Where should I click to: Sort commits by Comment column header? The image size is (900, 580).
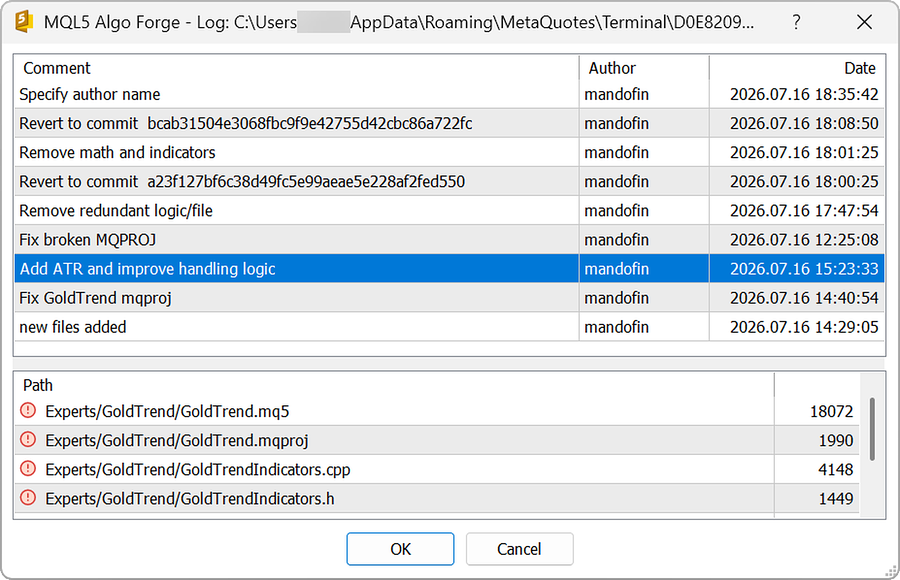(297, 68)
